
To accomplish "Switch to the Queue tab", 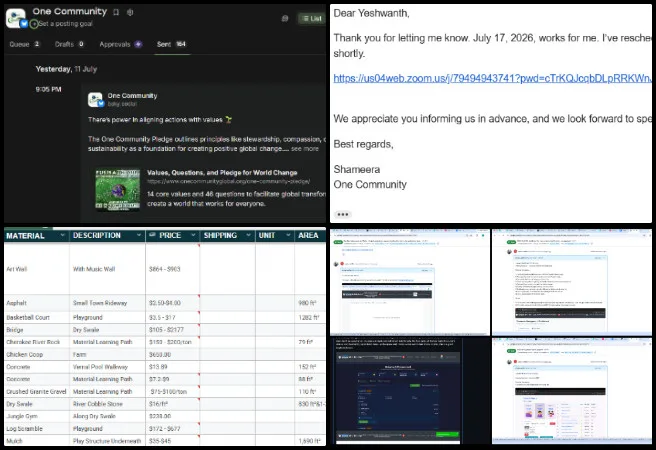I will click(25, 44).
